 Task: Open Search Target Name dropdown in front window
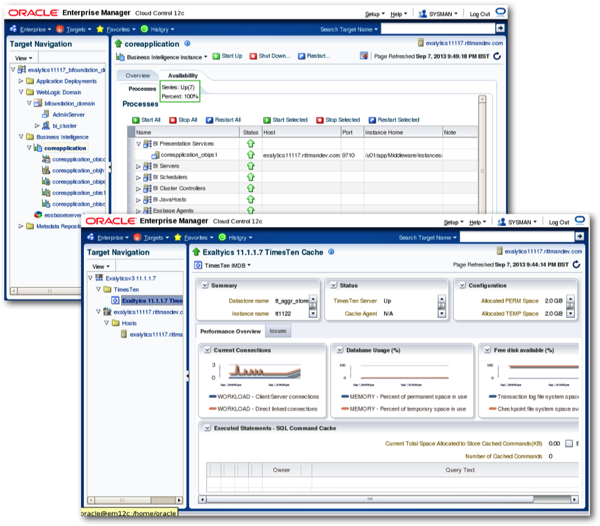[427, 238]
